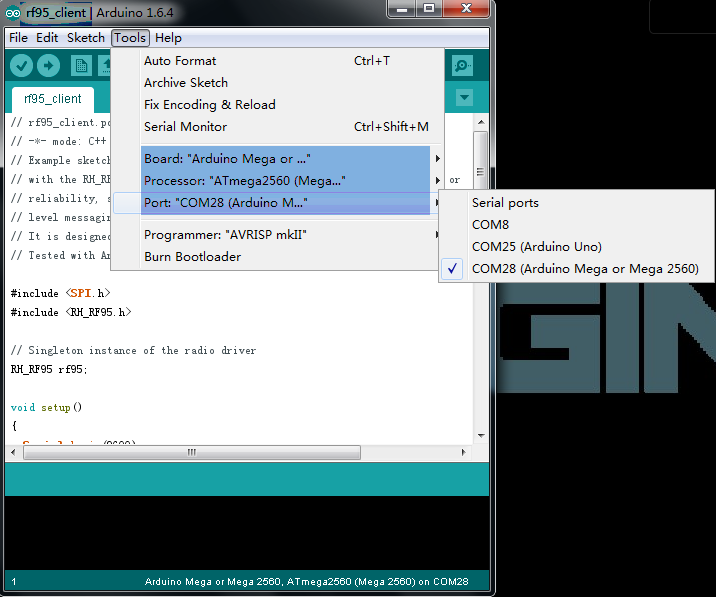Open the Programmer: AVRISP mkII submenu
Image resolution: width=716 pixels, height=597 pixels.
click(277, 234)
